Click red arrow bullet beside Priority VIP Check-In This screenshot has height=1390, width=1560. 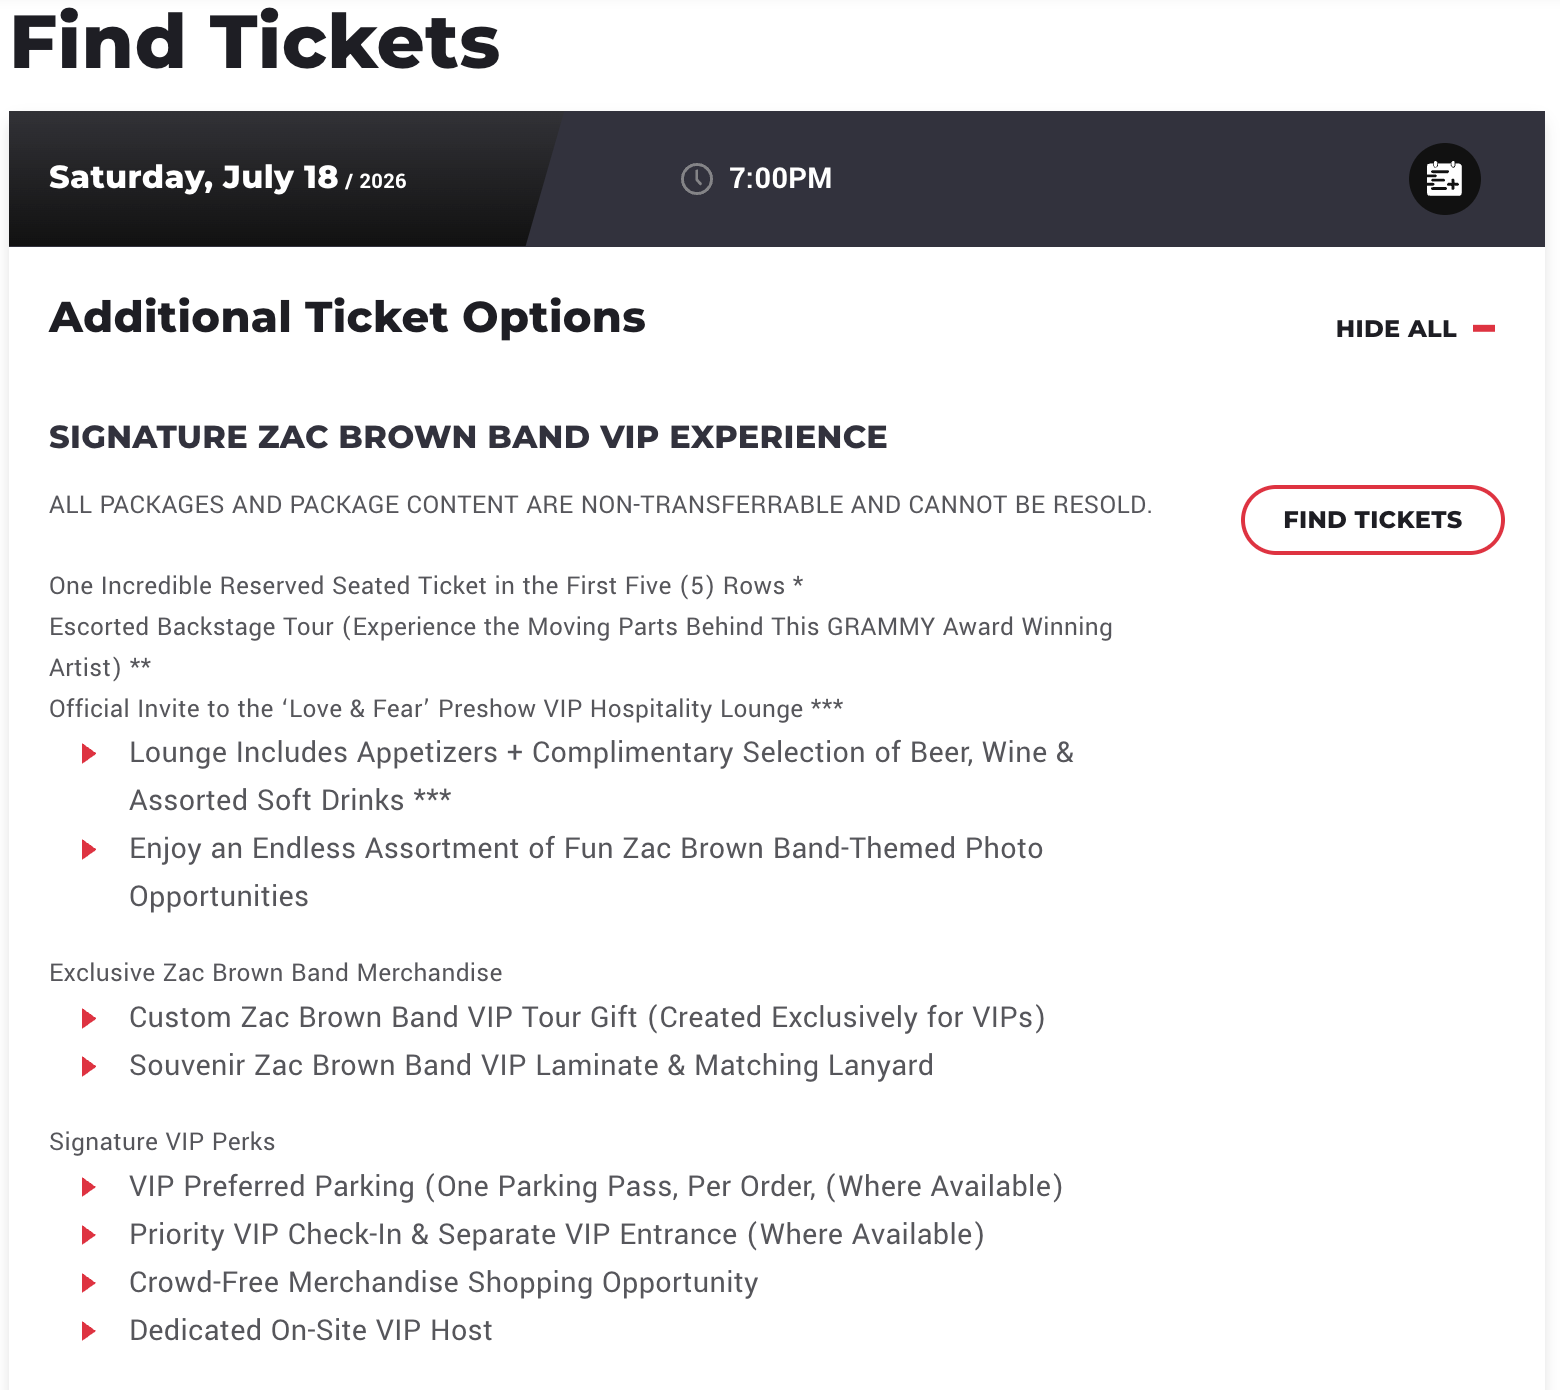tap(89, 1235)
